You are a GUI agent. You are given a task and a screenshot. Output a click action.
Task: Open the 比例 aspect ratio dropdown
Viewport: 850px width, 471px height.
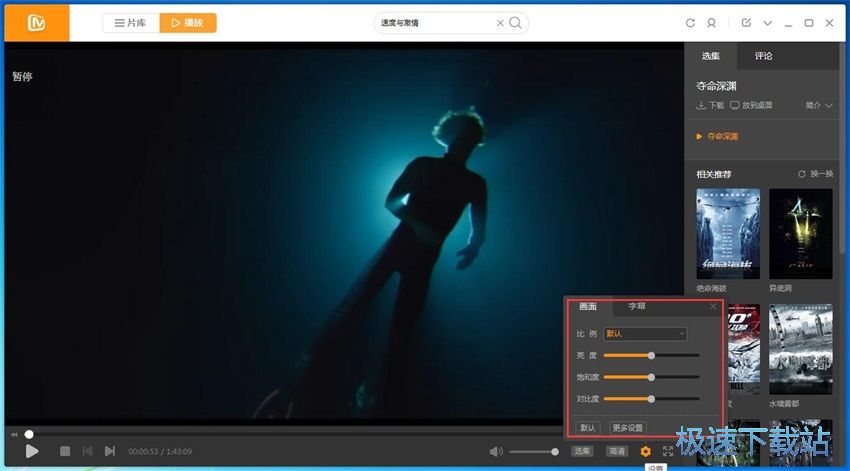[645, 334]
